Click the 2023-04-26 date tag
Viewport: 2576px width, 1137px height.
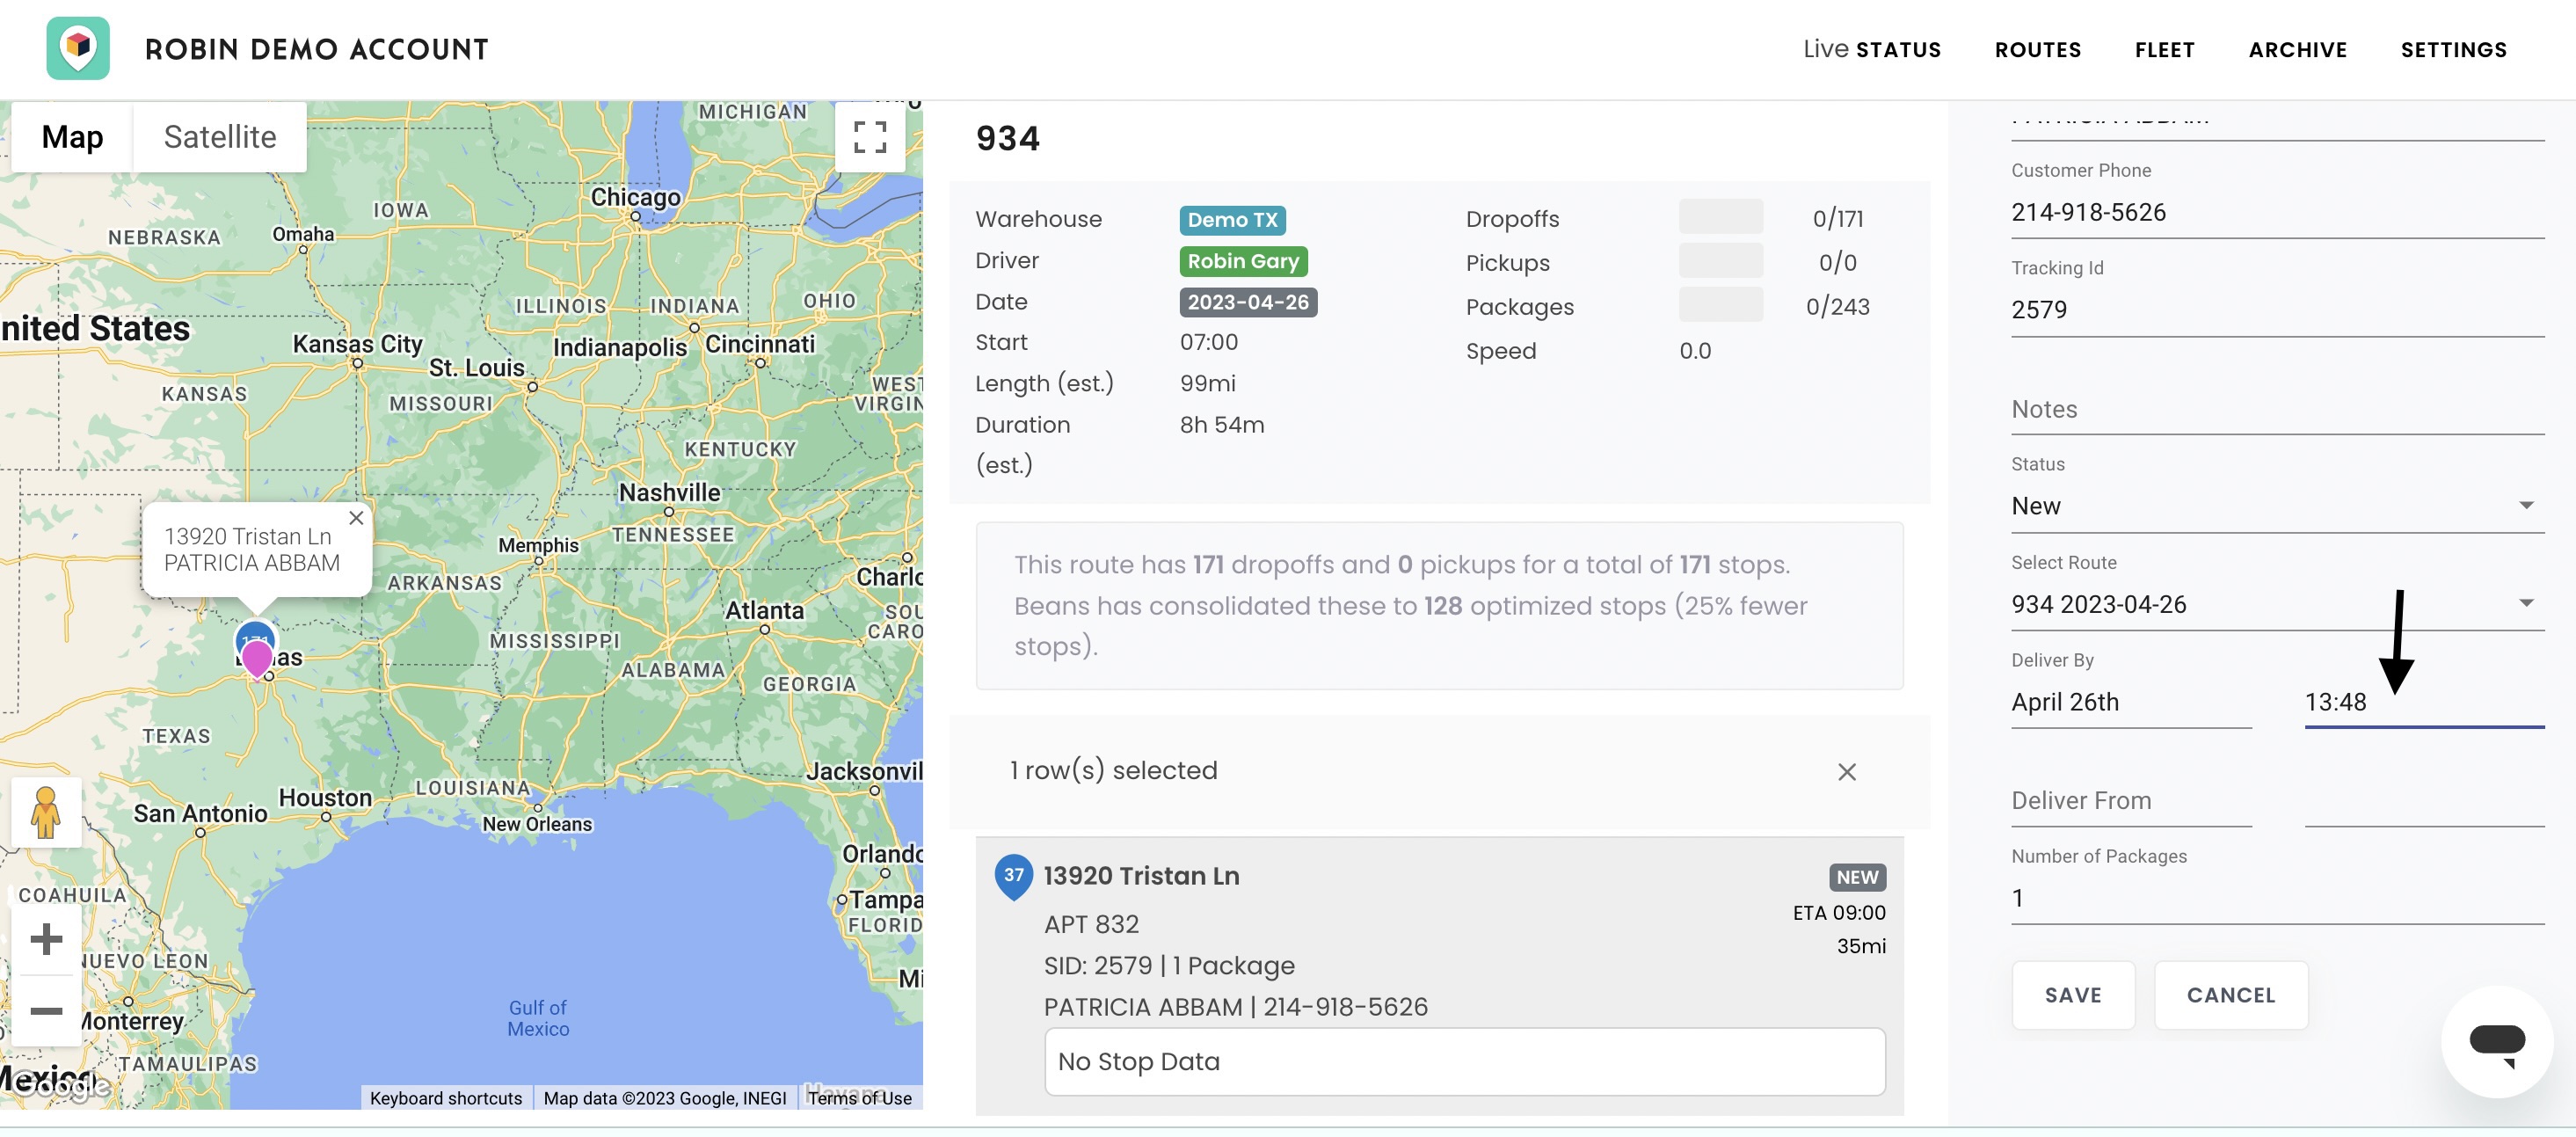click(x=1248, y=302)
